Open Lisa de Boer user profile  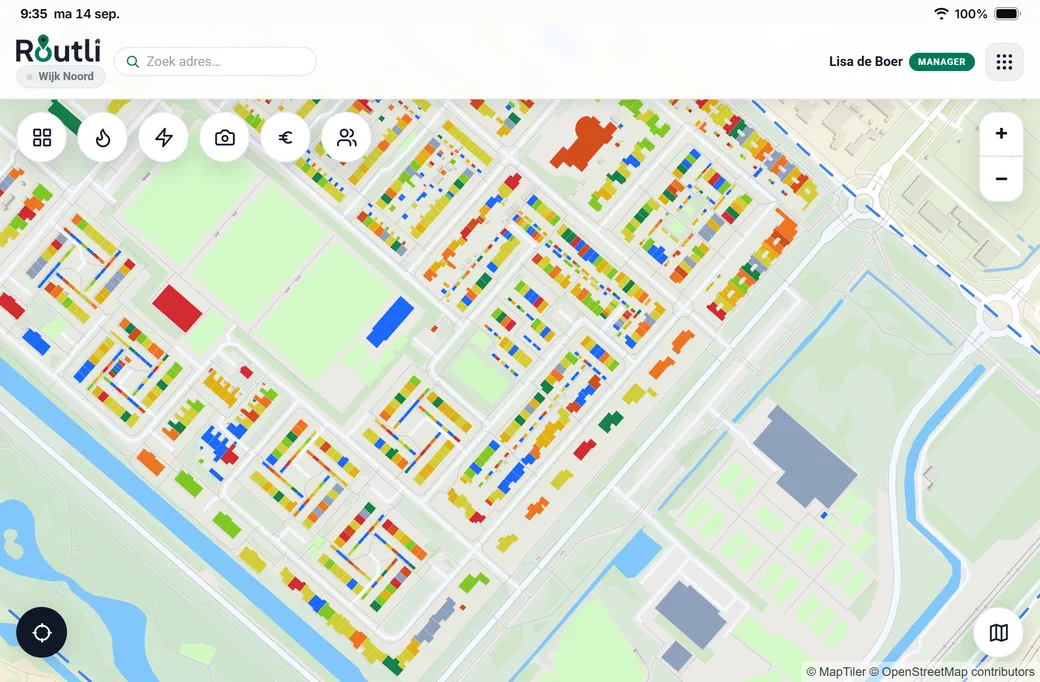click(x=866, y=62)
